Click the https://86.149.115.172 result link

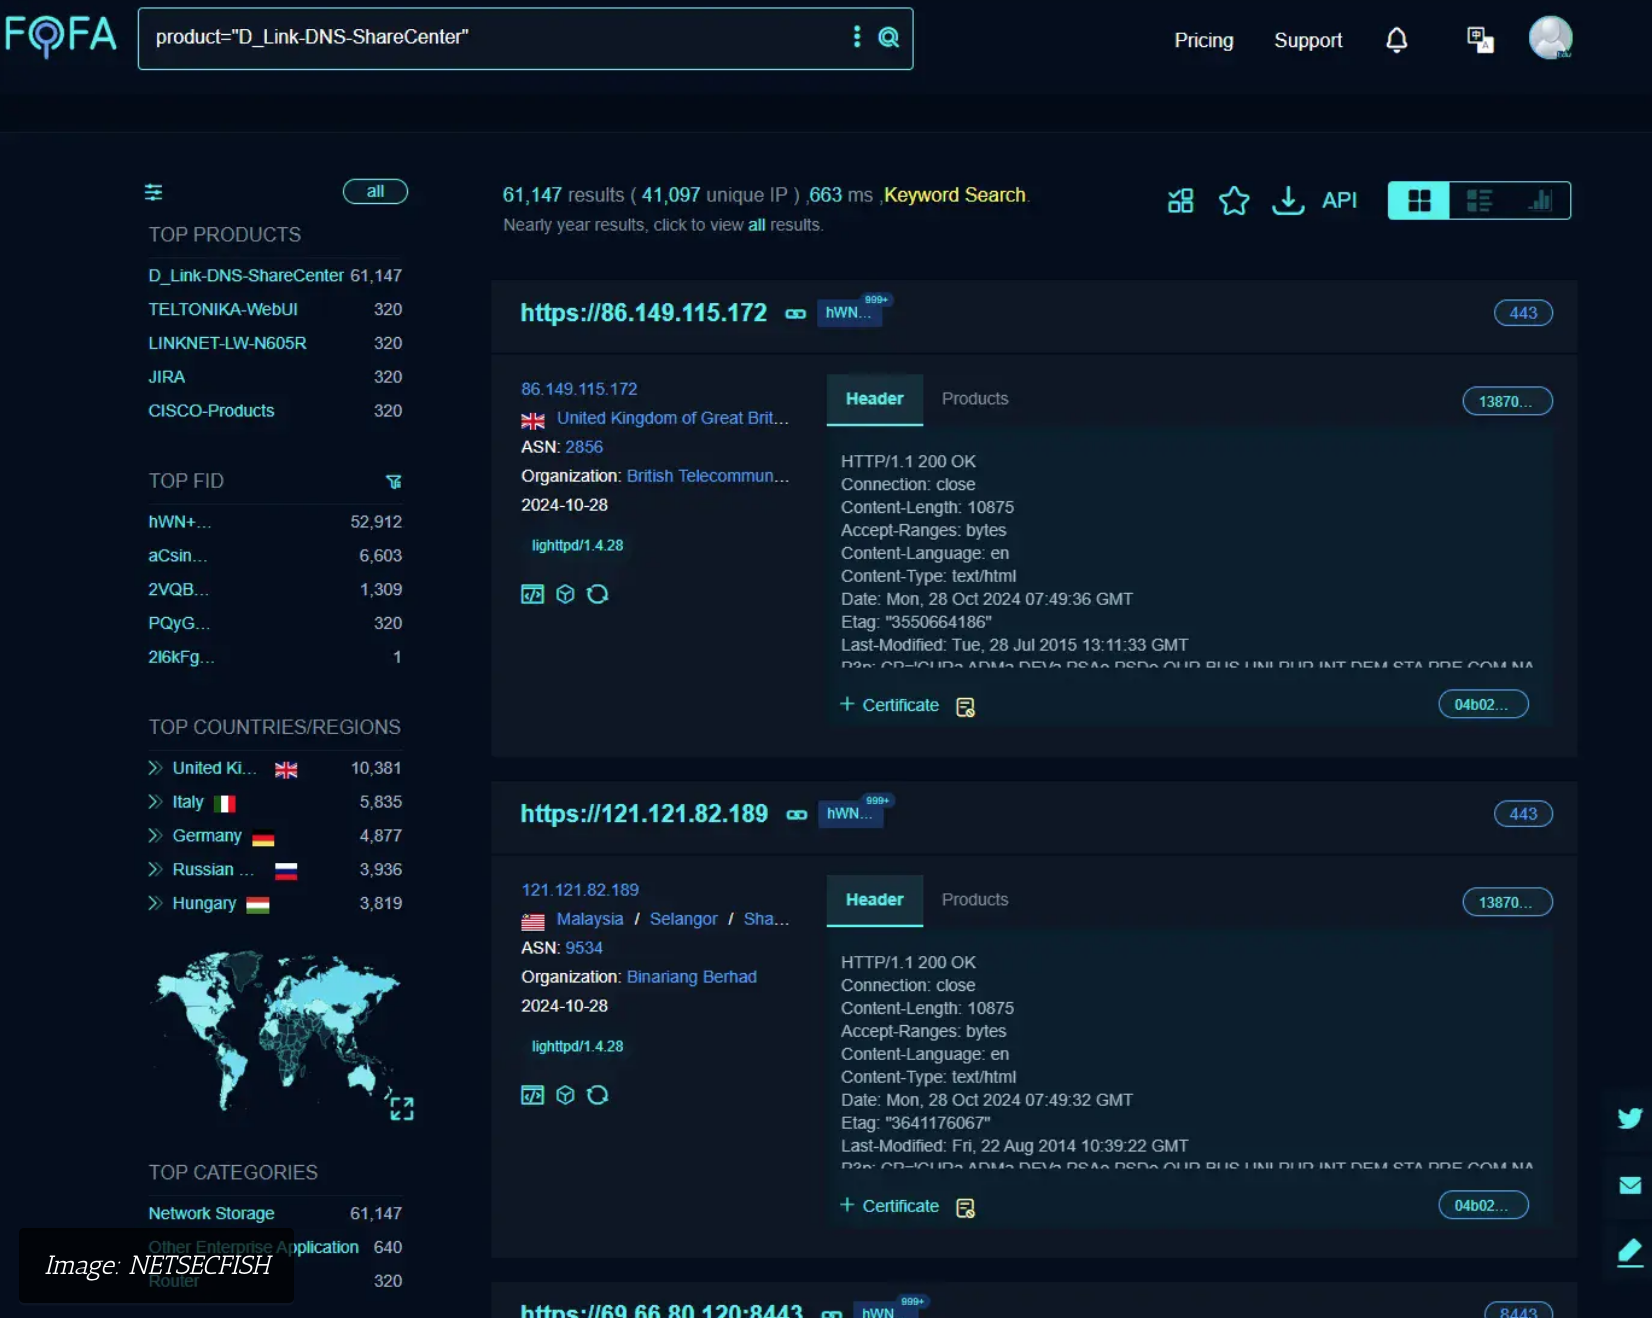pyautogui.click(x=643, y=313)
